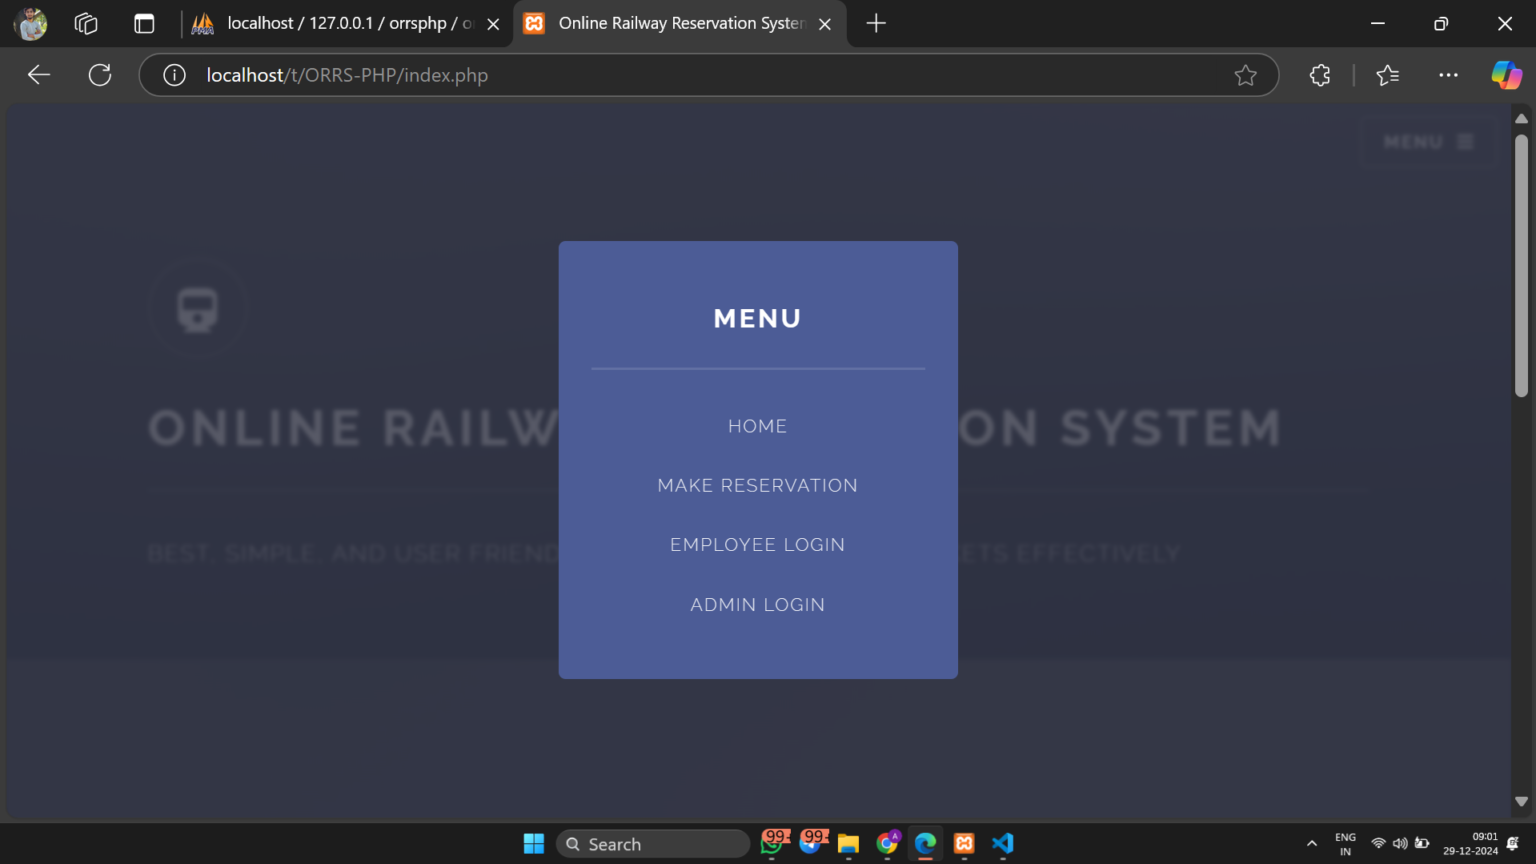Open Copilot in the browser toolbar
The width and height of the screenshot is (1536, 864).
[1507, 74]
